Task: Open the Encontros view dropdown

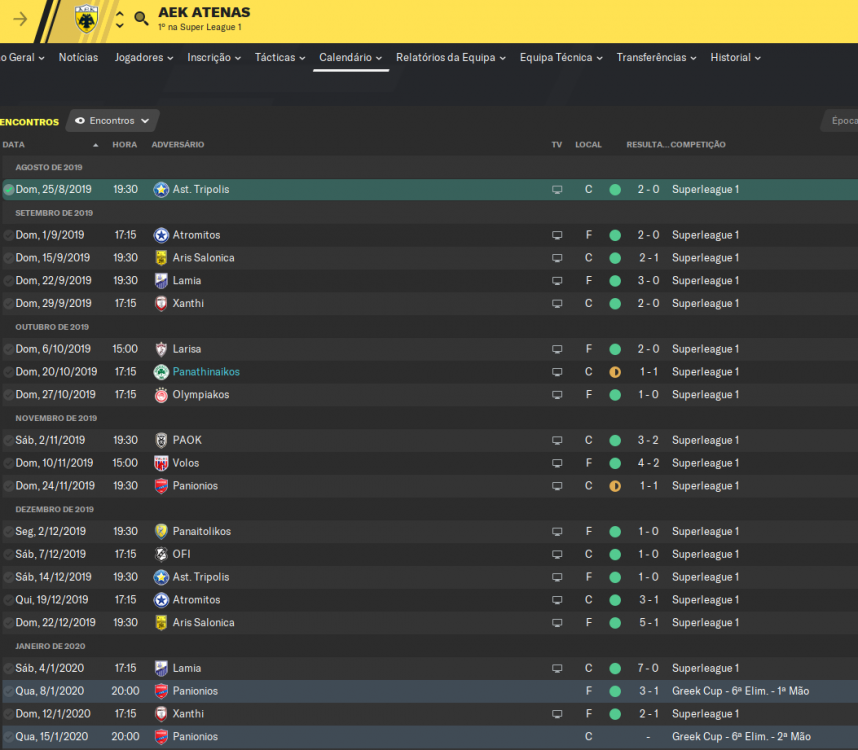Action: click(x=112, y=121)
